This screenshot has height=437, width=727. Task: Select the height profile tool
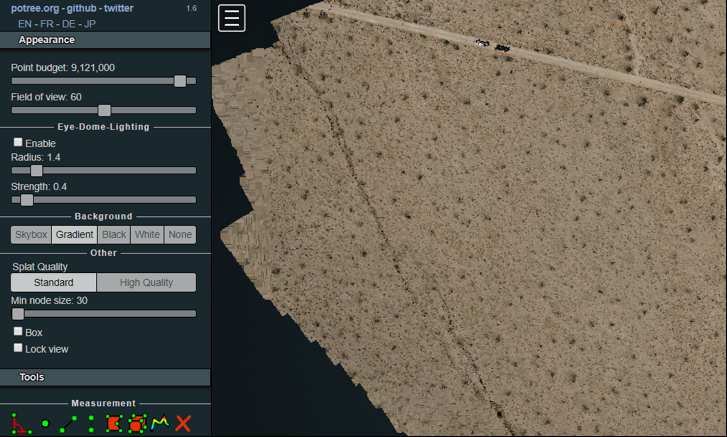pyautogui.click(x=160, y=423)
